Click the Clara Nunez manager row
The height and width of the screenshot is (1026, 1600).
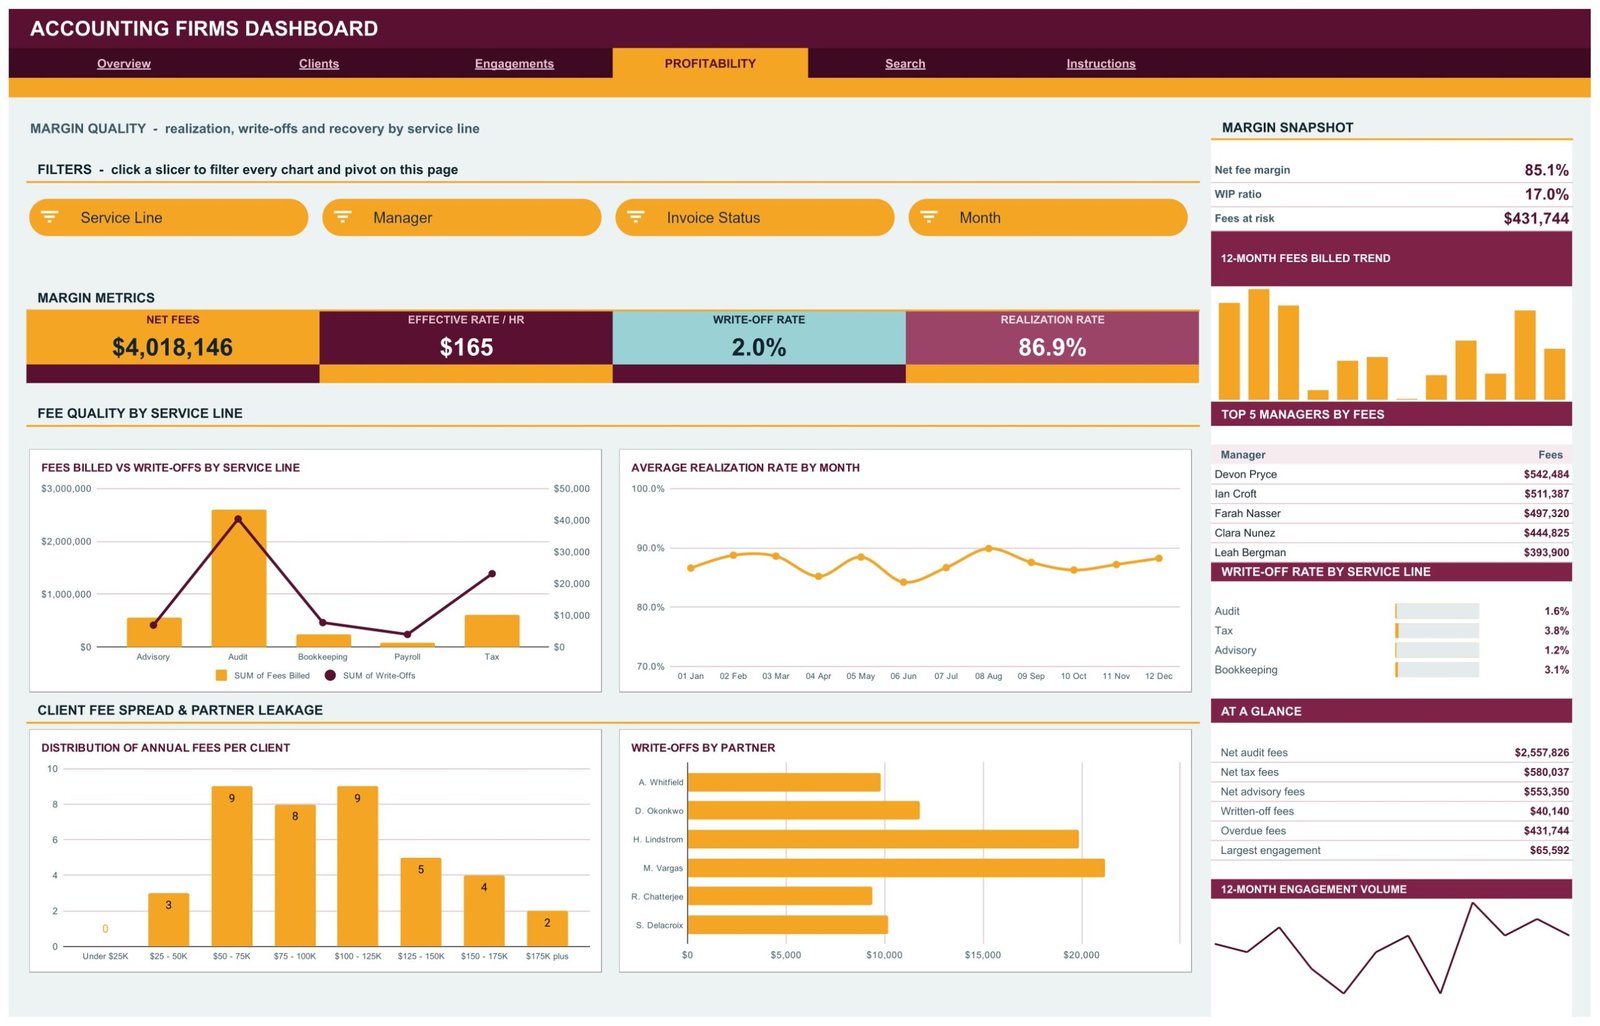pos(1391,533)
